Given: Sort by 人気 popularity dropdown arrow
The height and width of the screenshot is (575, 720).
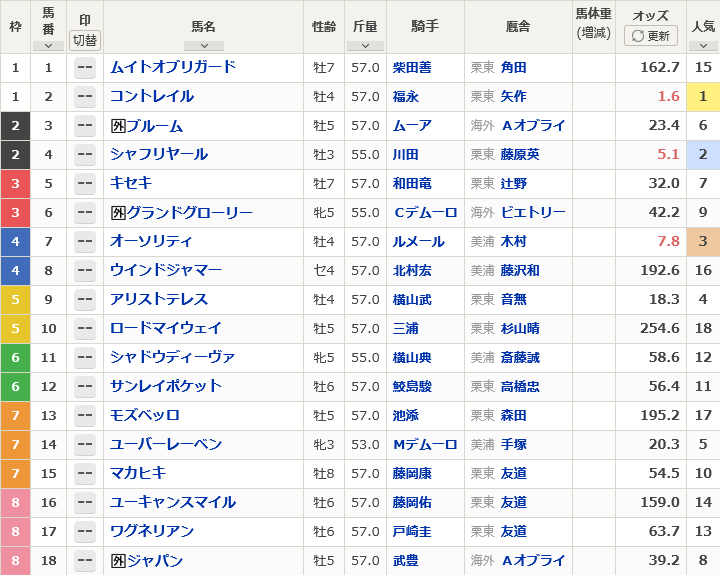Looking at the screenshot, I should coord(703,46).
